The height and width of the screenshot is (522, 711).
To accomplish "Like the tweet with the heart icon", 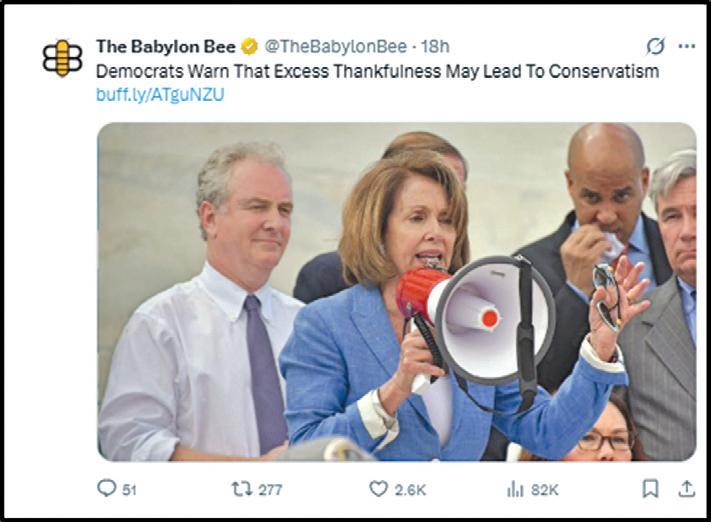I will [x=379, y=489].
